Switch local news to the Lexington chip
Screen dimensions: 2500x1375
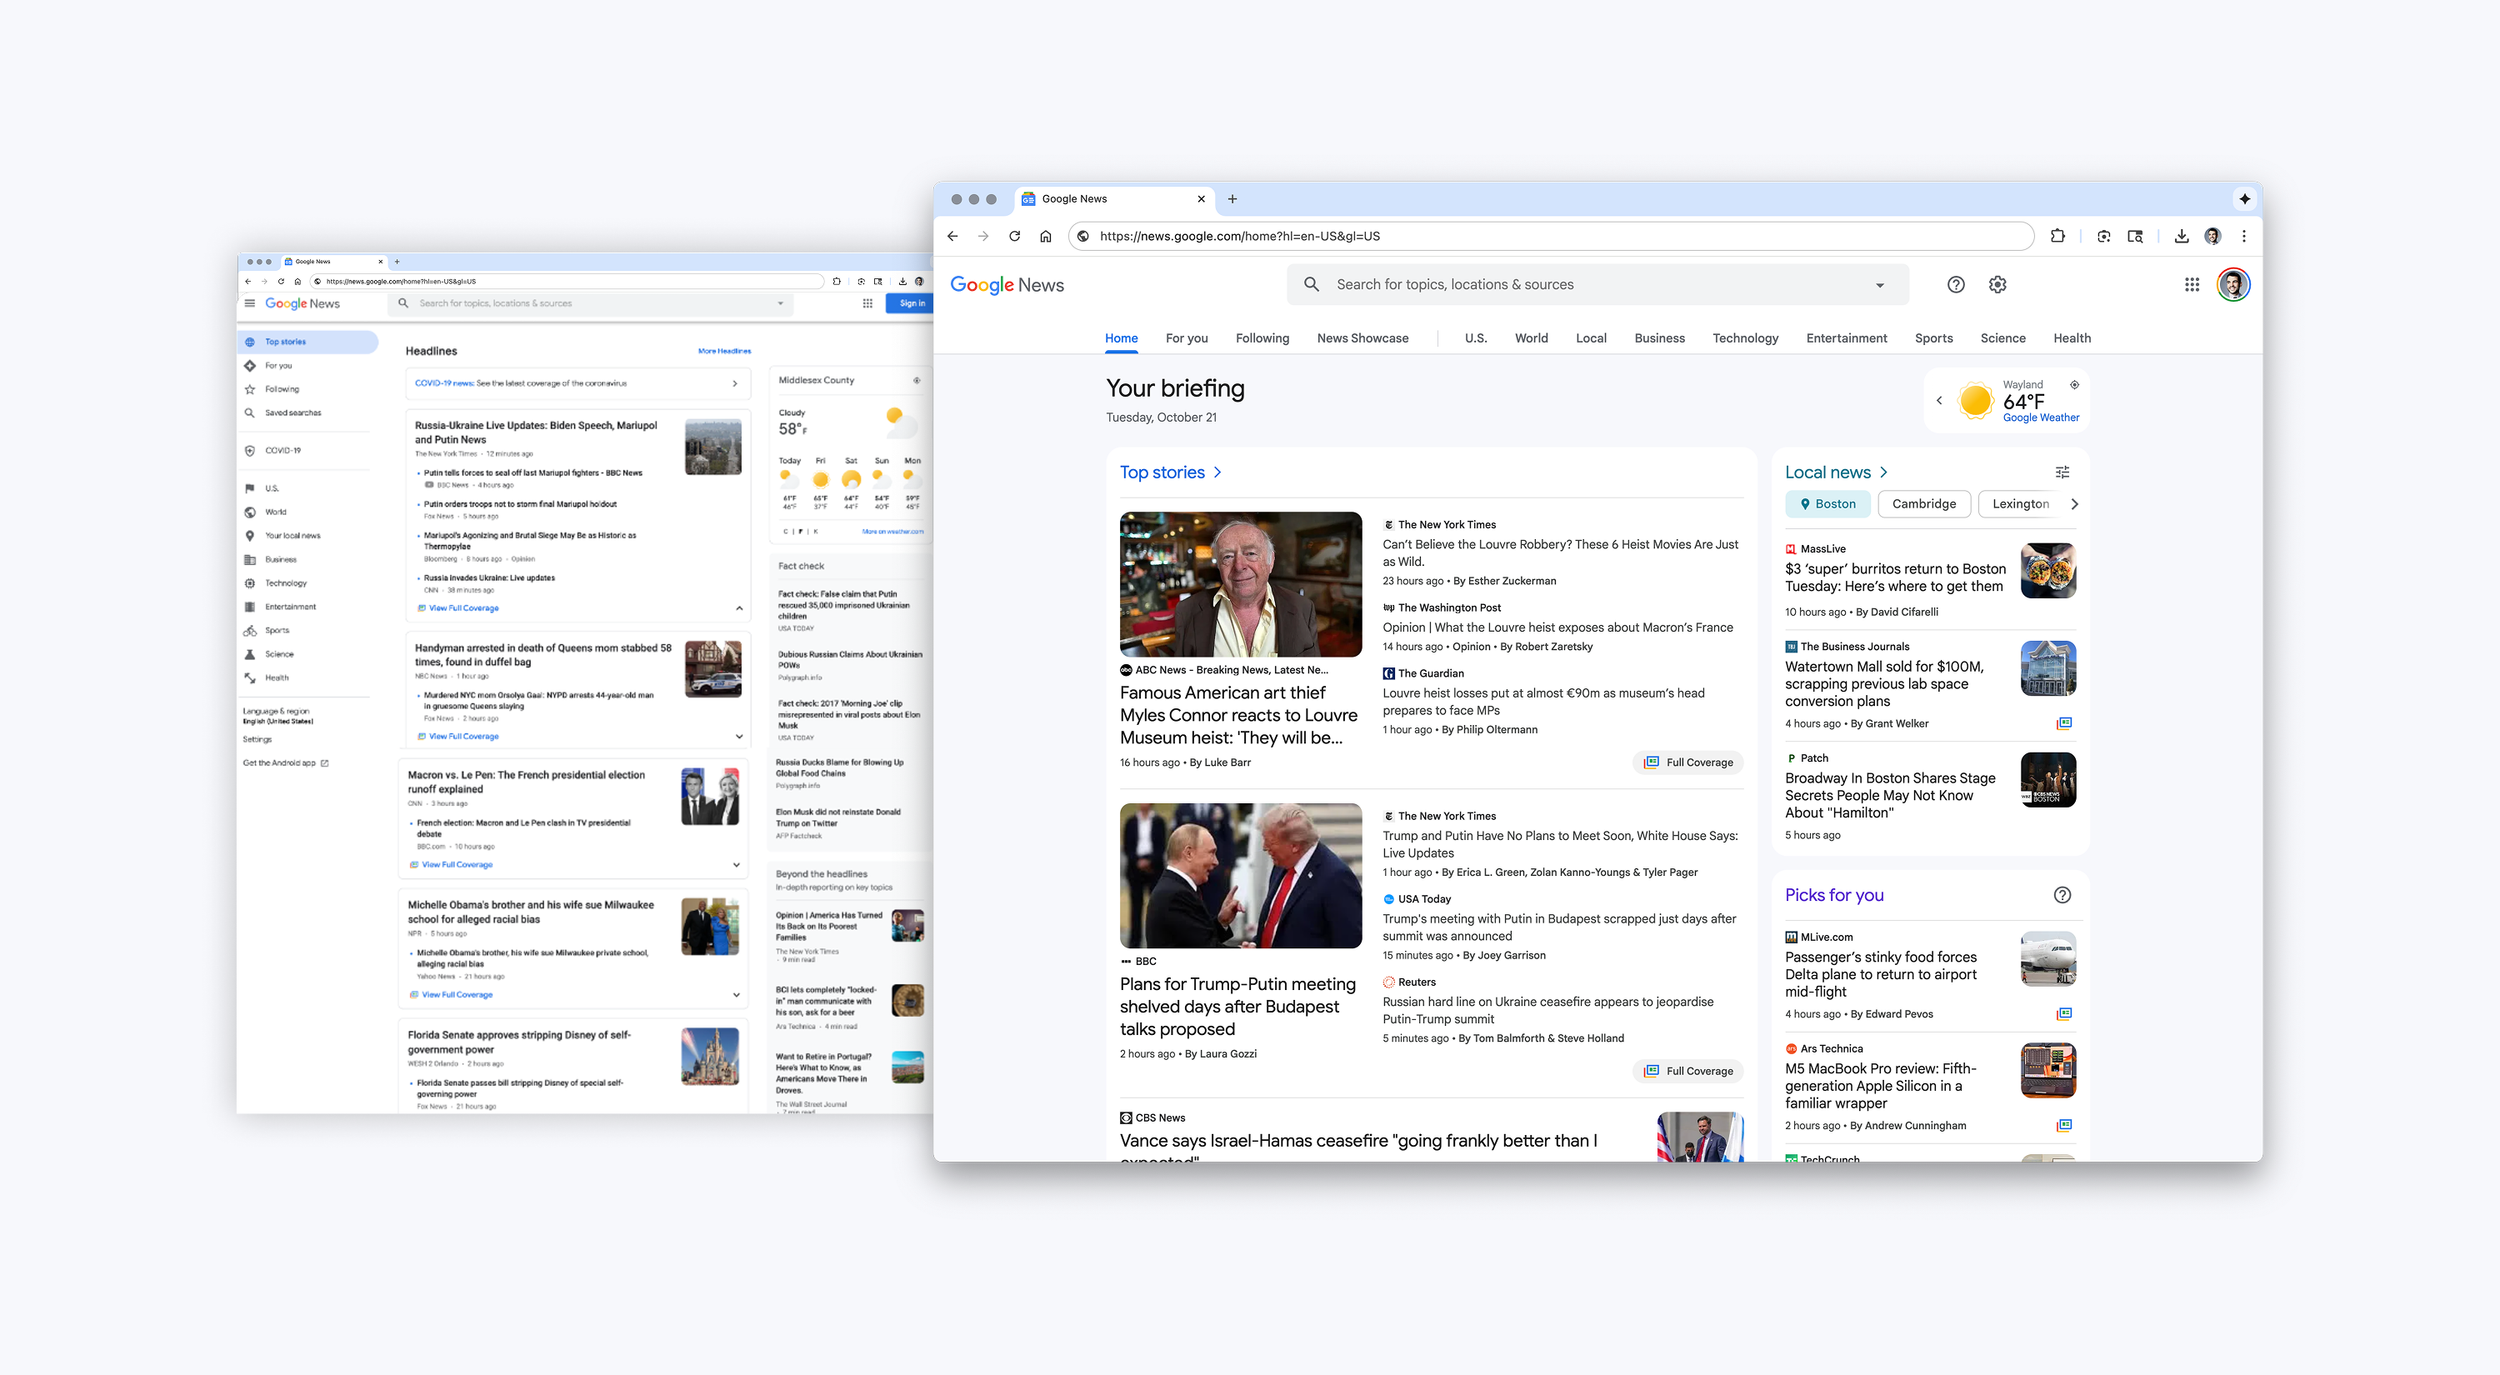(2020, 504)
